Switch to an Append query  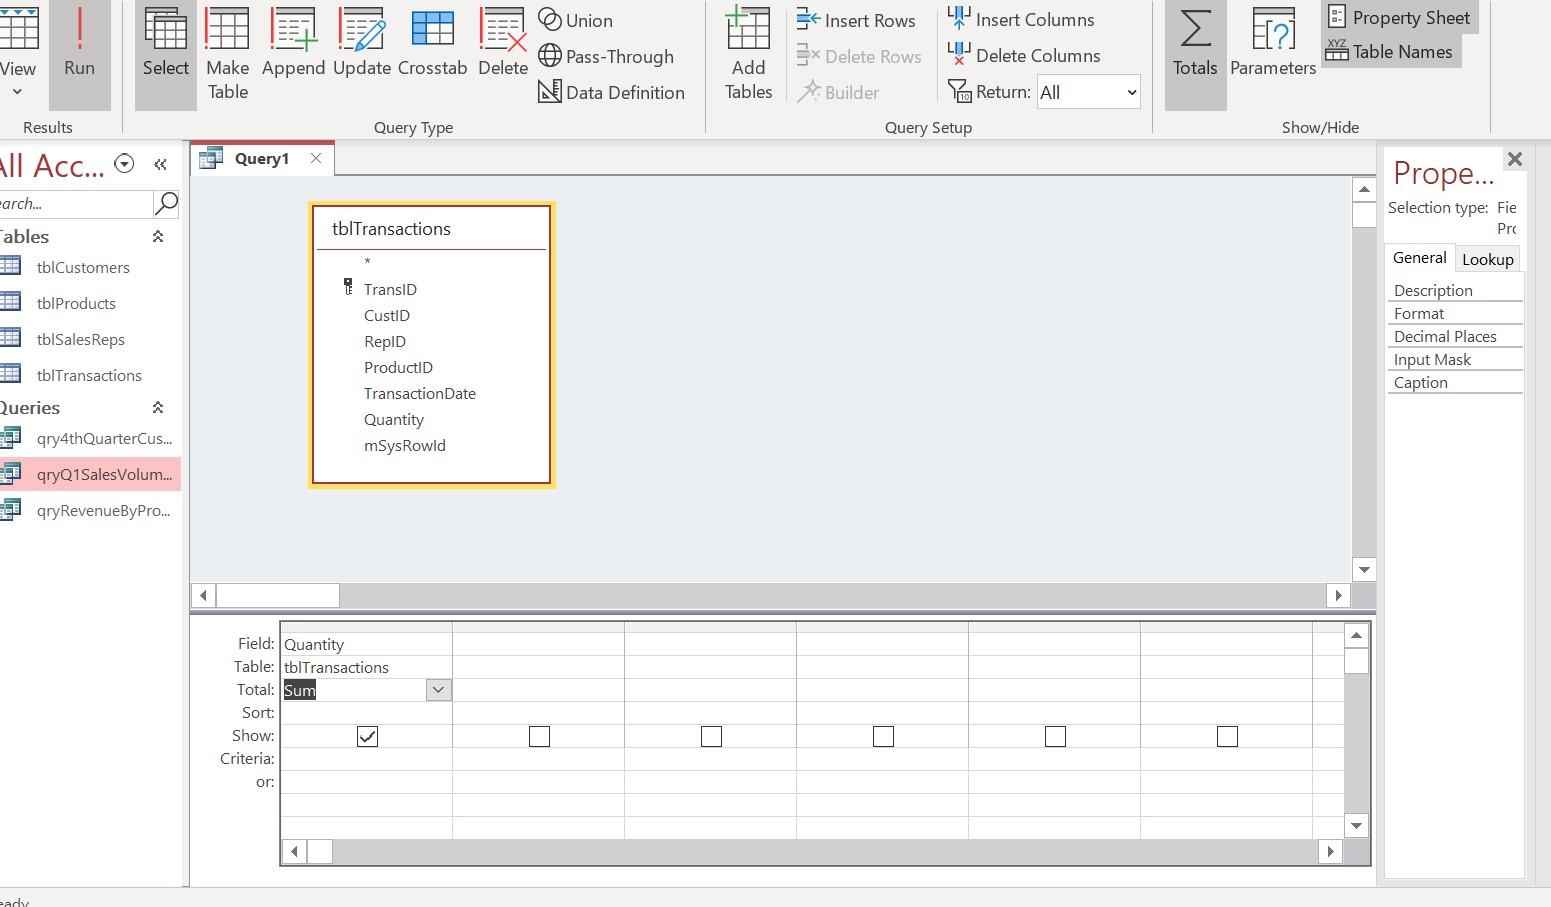click(292, 45)
